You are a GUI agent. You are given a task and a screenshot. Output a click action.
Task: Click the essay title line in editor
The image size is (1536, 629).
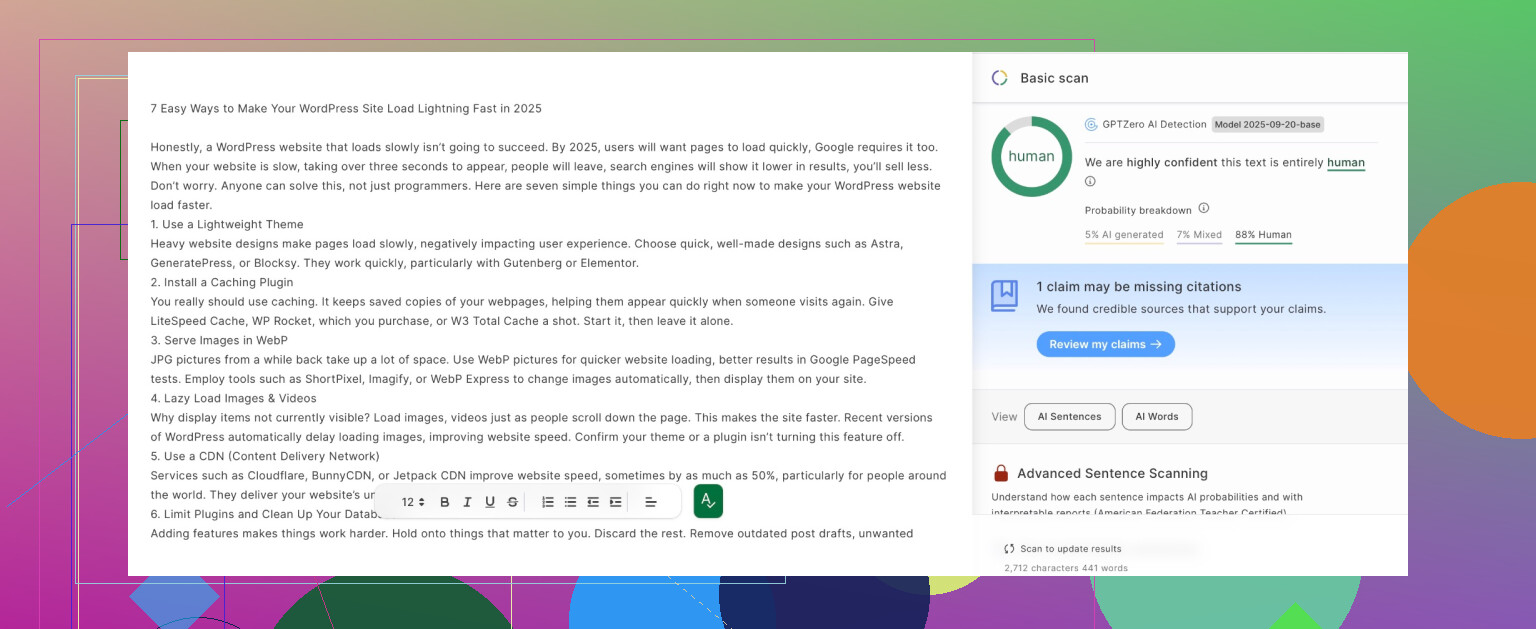point(346,108)
